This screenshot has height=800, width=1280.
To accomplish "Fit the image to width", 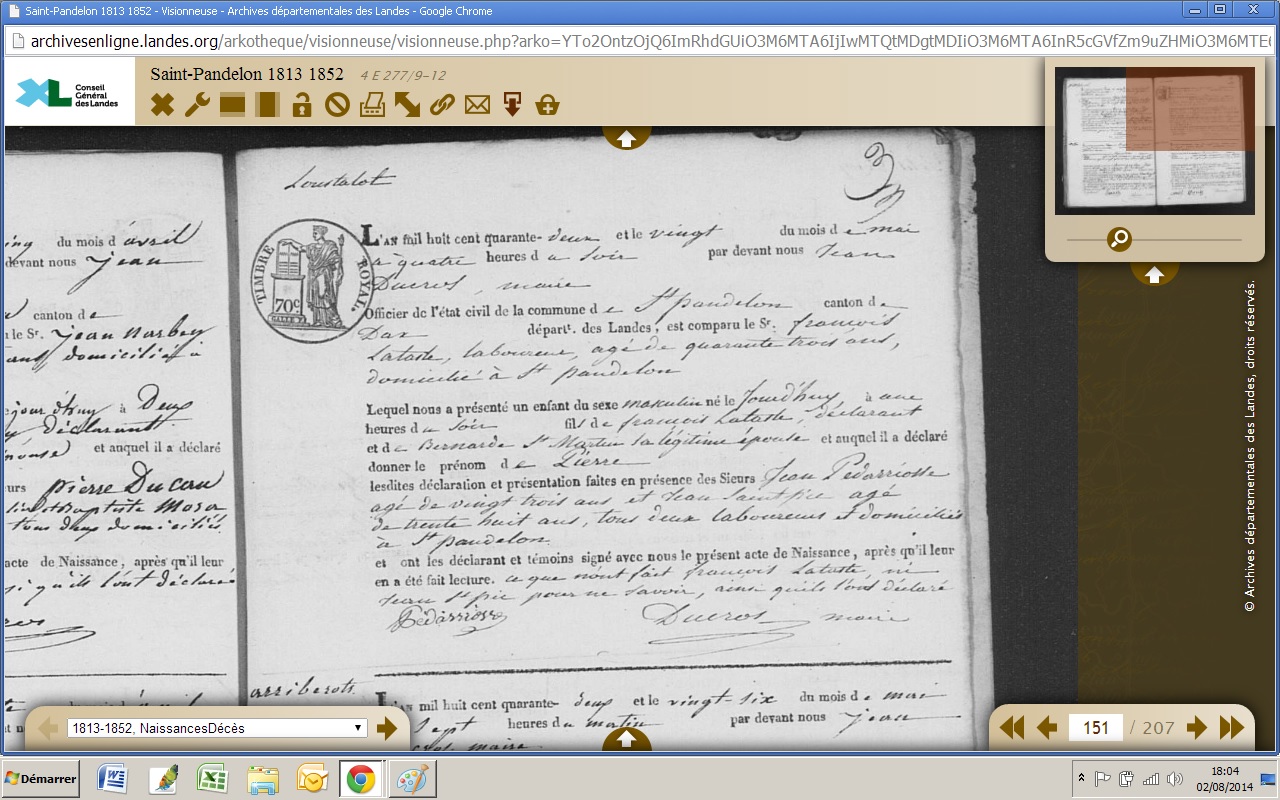I will coord(233,104).
